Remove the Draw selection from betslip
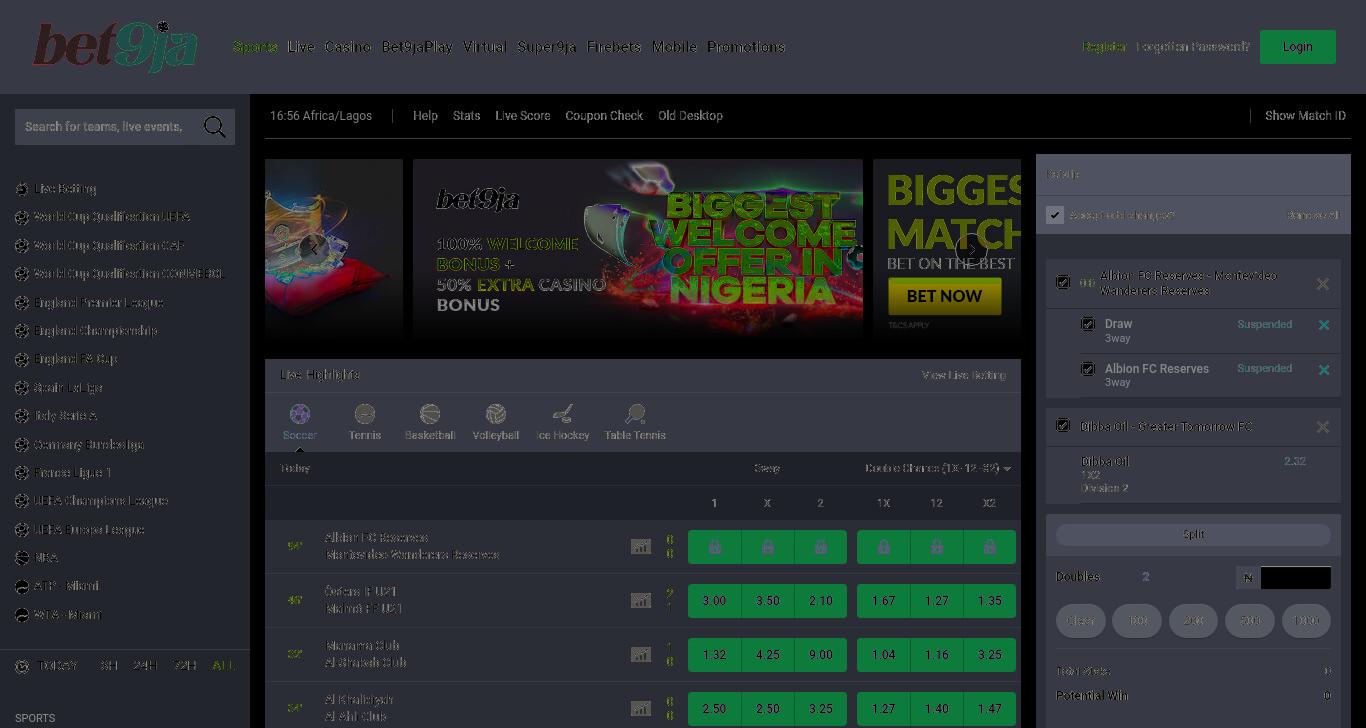This screenshot has width=1366, height=728. tap(1324, 325)
